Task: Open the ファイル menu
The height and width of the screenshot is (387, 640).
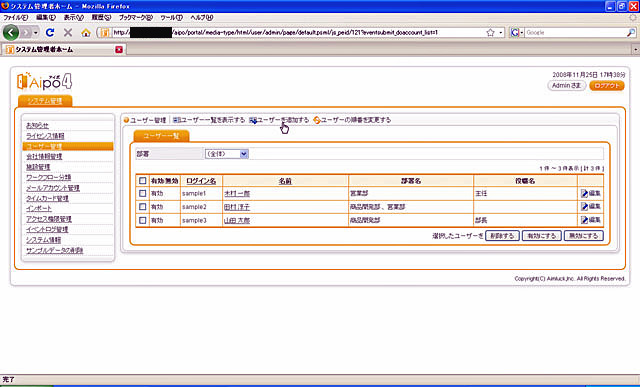Action: click(x=16, y=18)
